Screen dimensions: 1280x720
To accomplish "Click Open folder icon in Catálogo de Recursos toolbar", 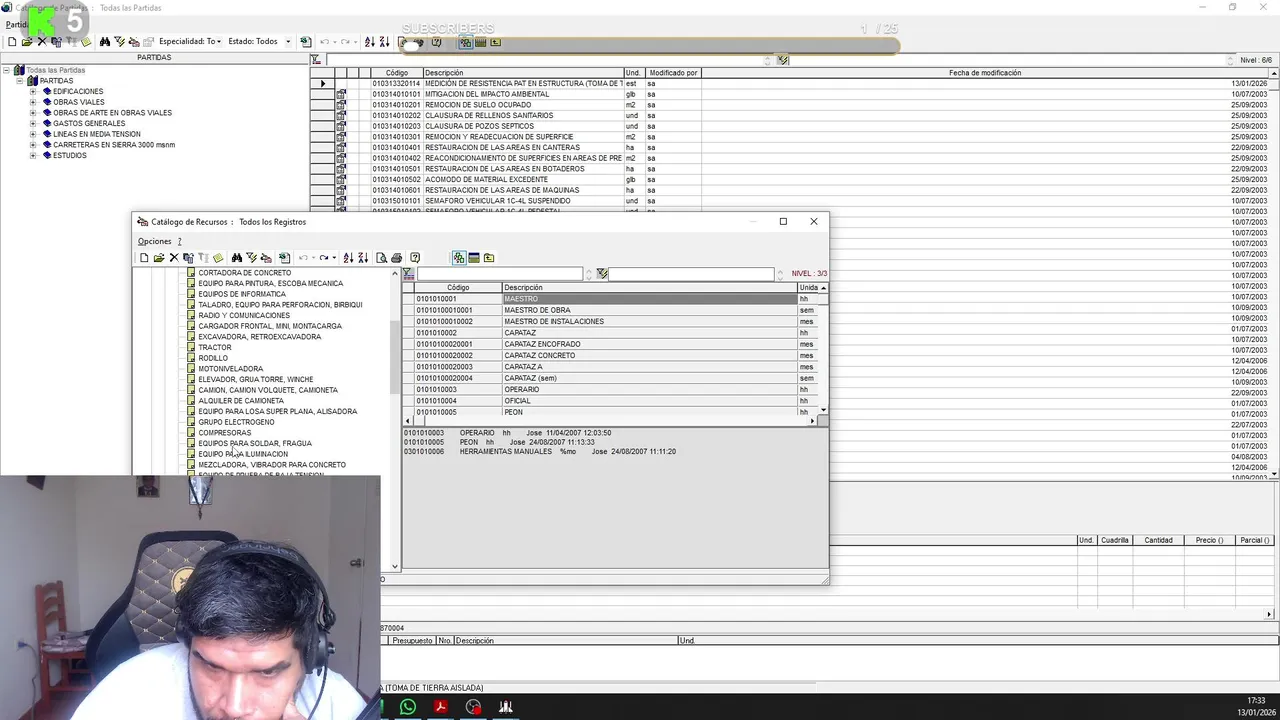I will [x=159, y=258].
